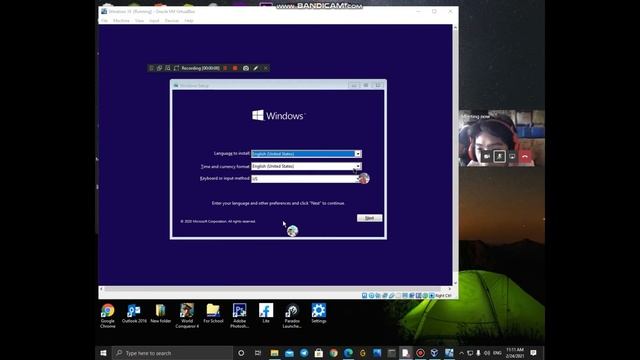The image size is (640, 360).
Task: Click the system tray microphone icon
Action: [478, 353]
